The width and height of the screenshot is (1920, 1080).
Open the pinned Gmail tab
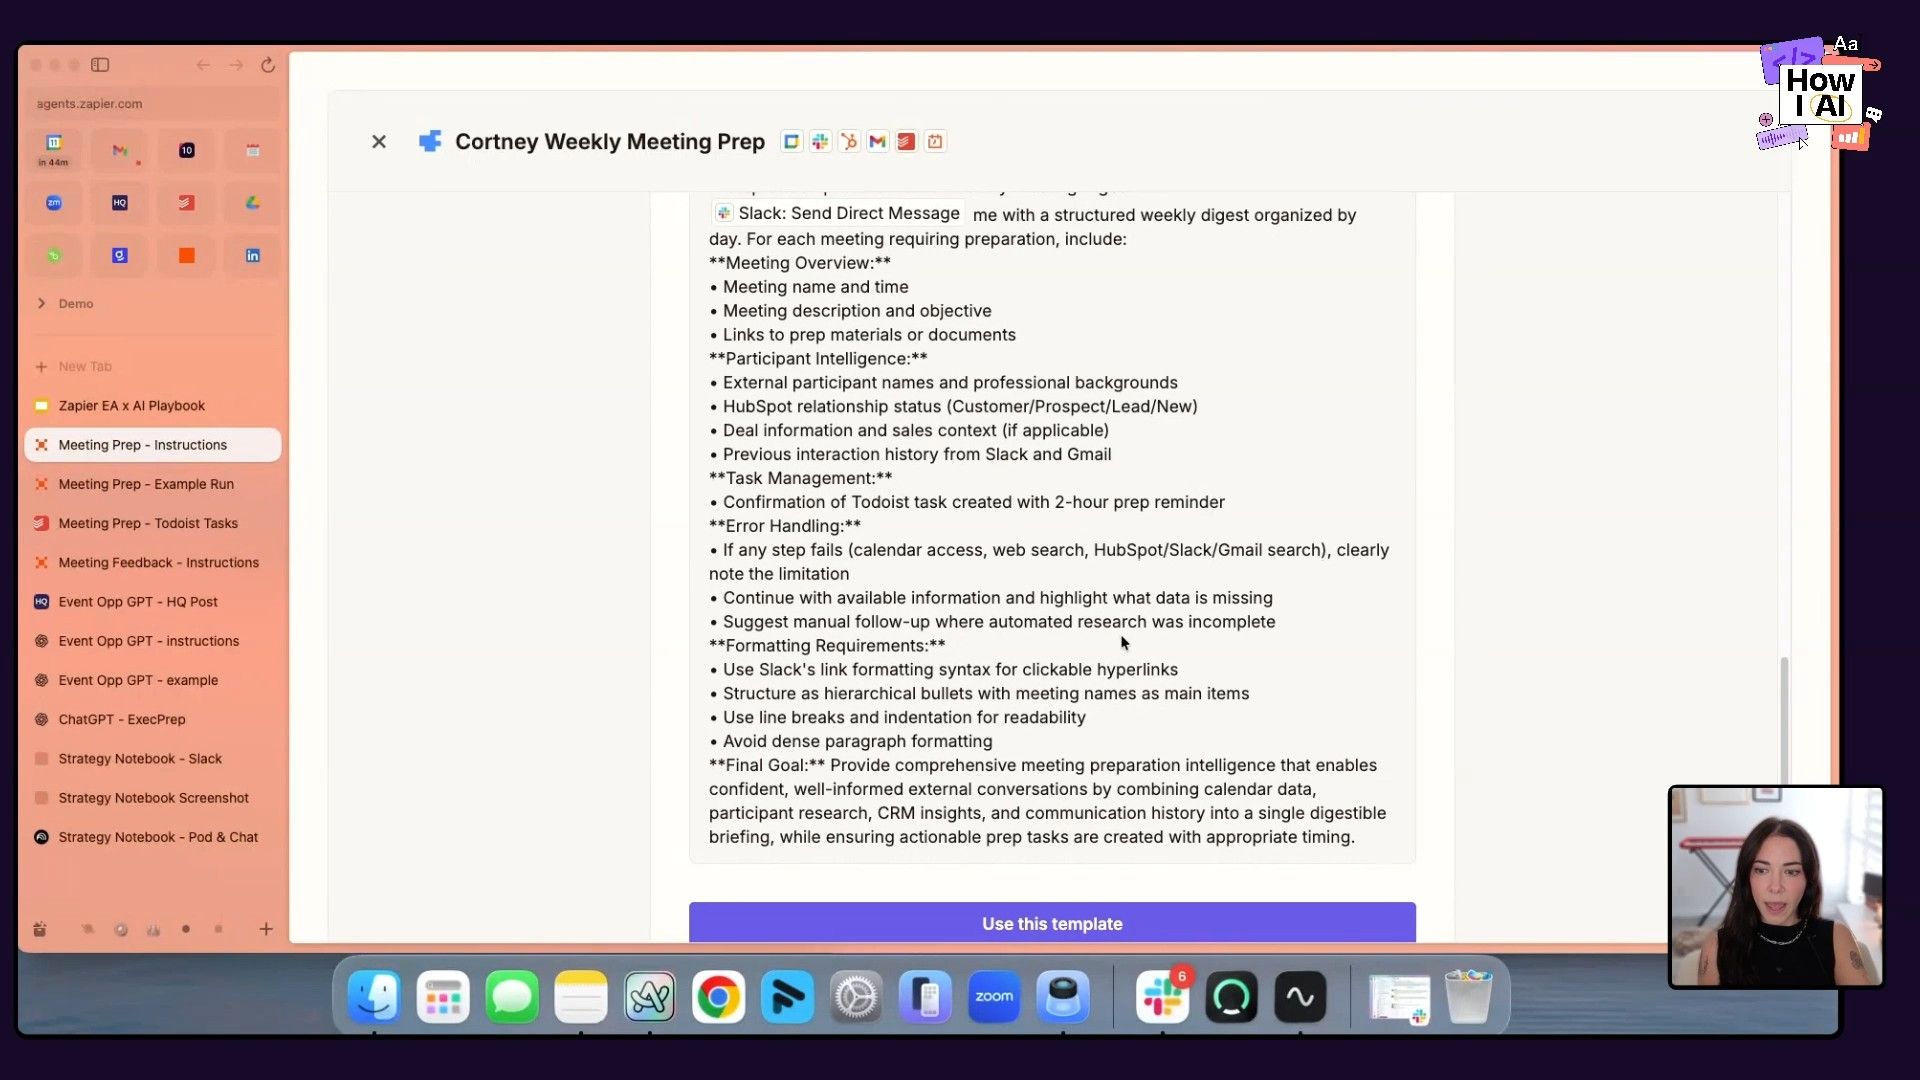[x=120, y=150]
